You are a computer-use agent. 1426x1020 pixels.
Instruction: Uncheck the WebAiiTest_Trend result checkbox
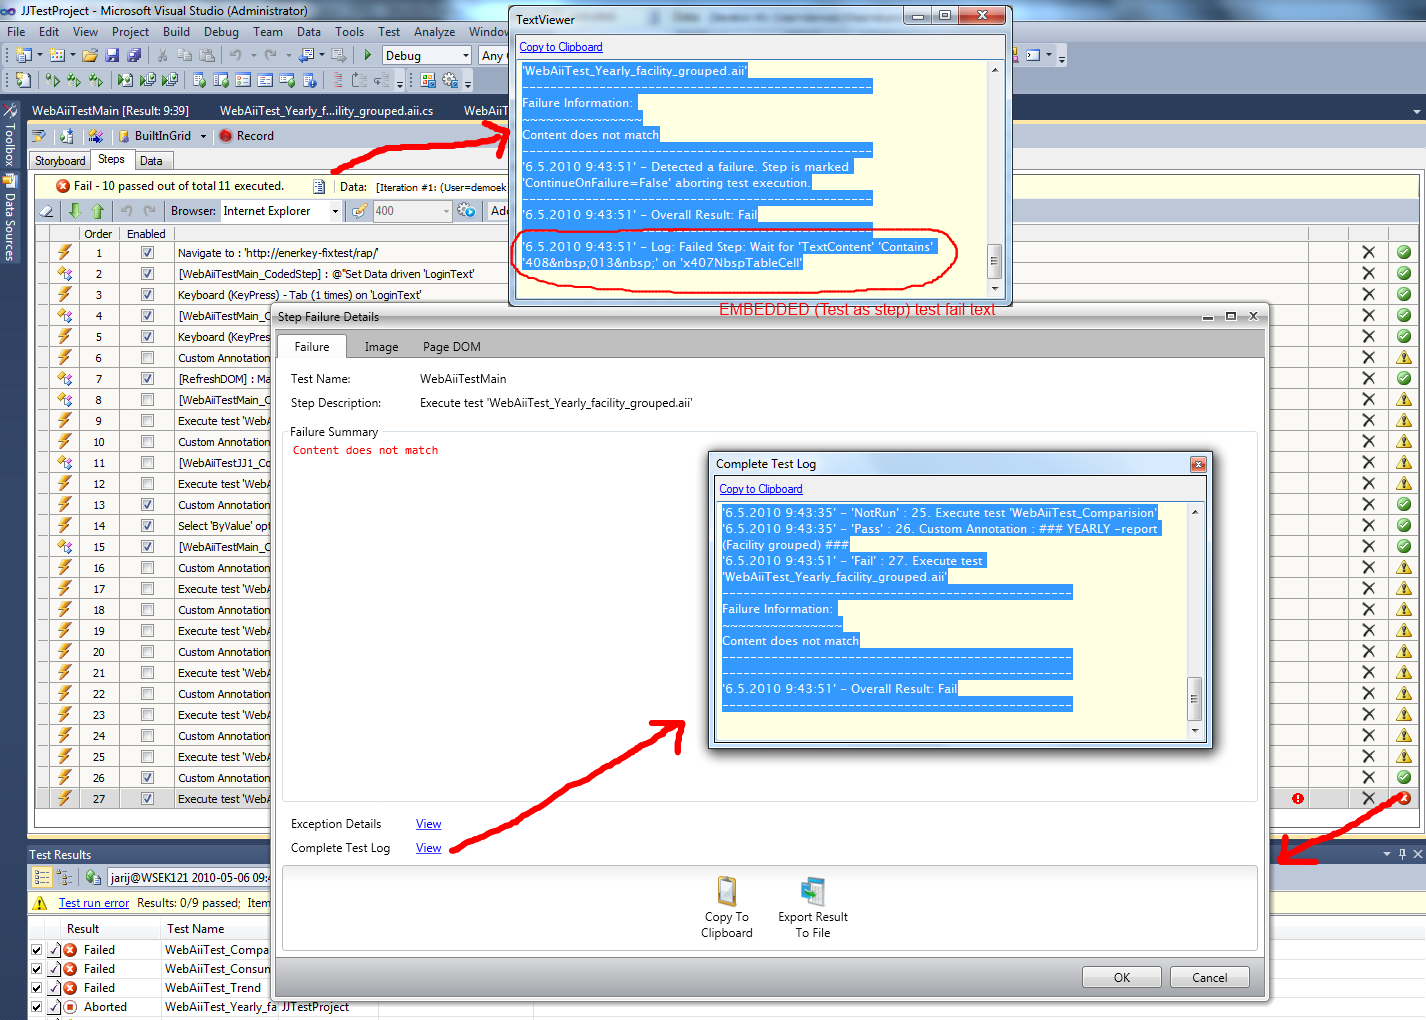[37, 988]
